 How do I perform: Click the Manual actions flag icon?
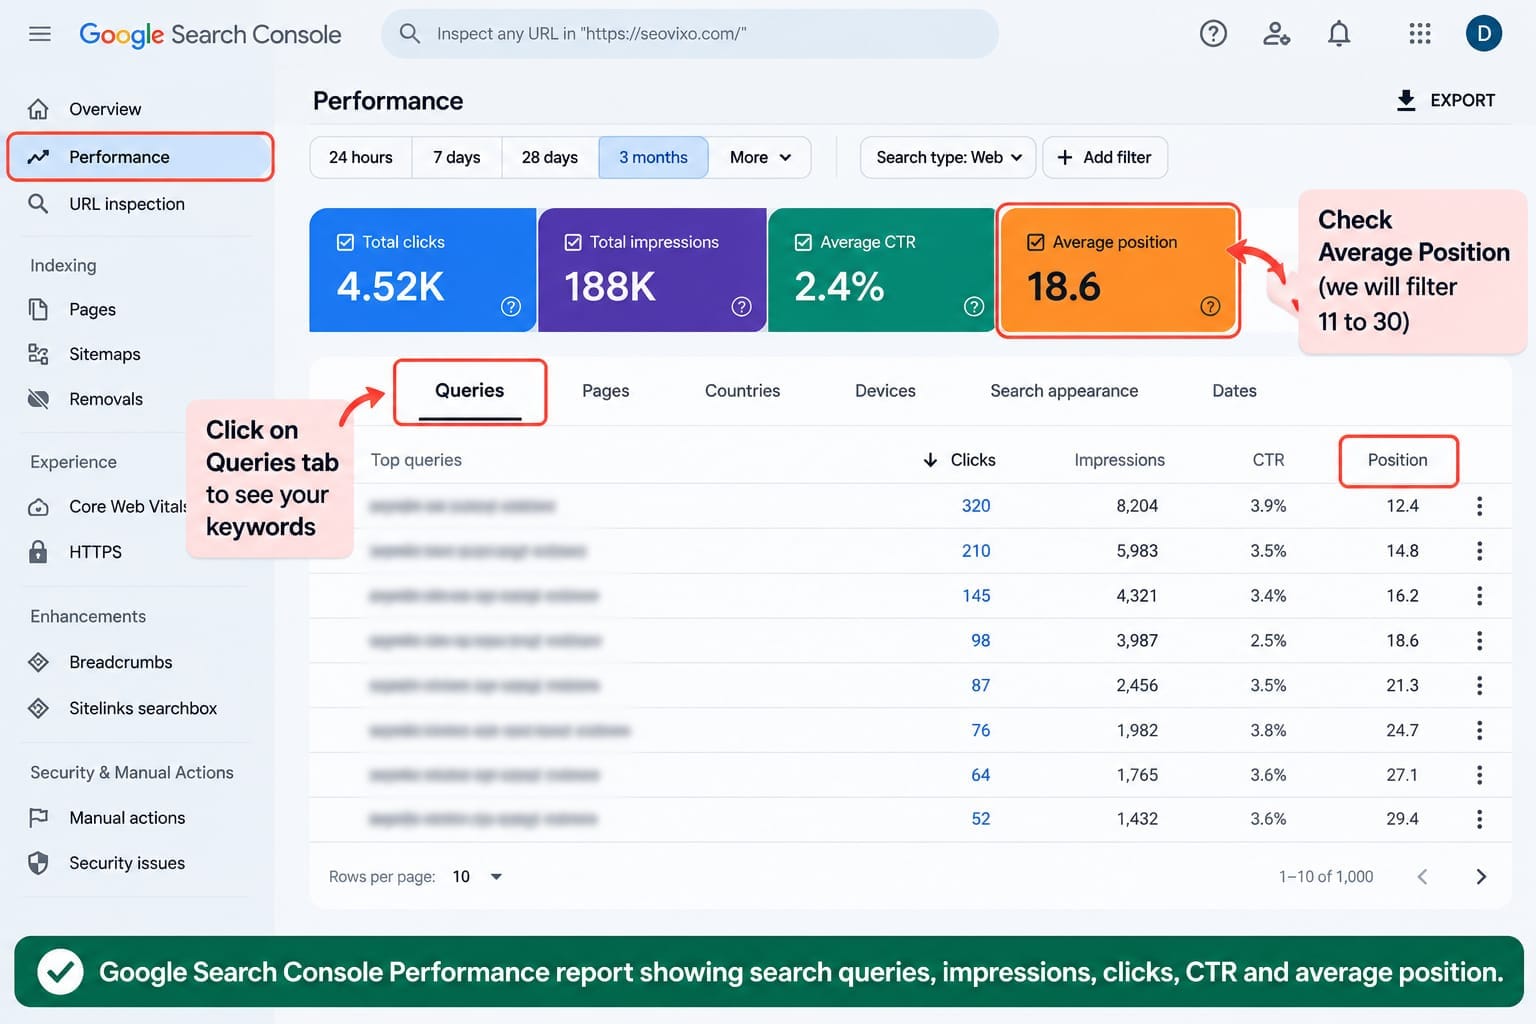(38, 818)
